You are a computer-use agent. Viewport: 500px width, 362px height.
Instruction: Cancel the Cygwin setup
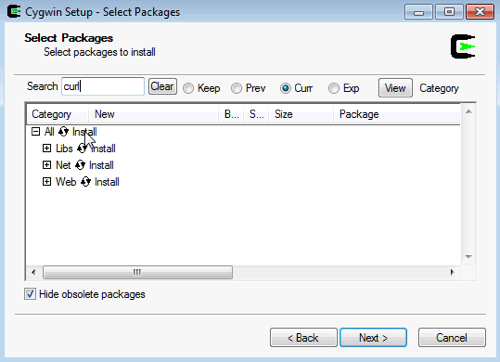click(452, 338)
